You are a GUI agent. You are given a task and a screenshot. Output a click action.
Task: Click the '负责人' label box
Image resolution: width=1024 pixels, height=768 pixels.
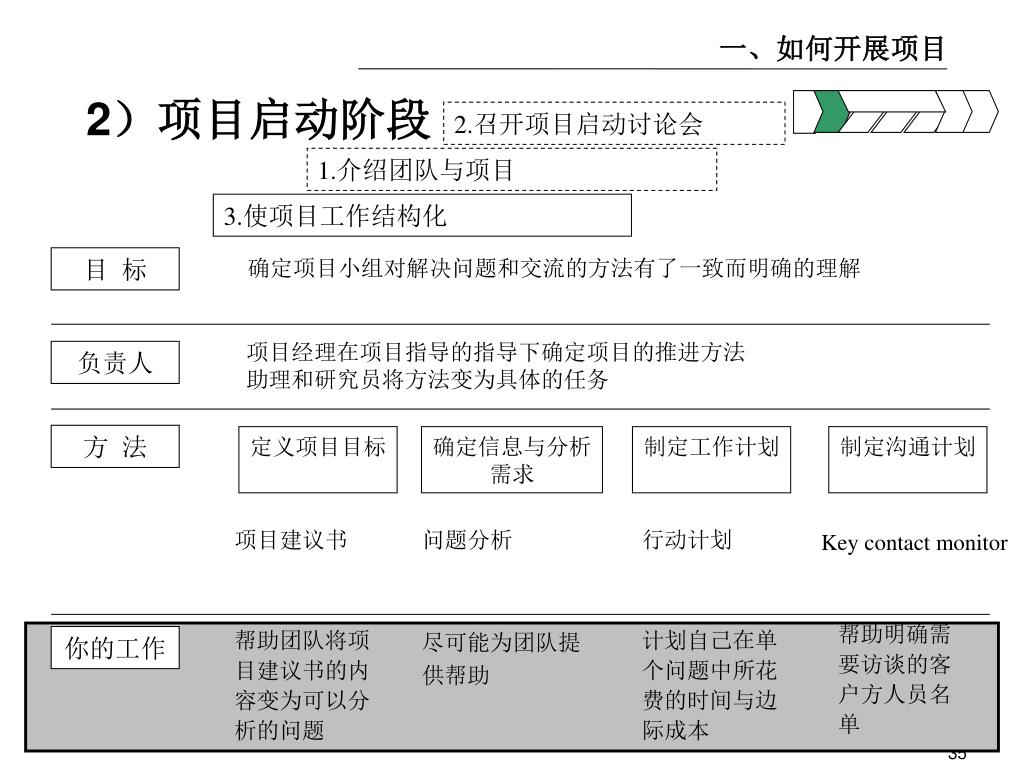coord(115,362)
